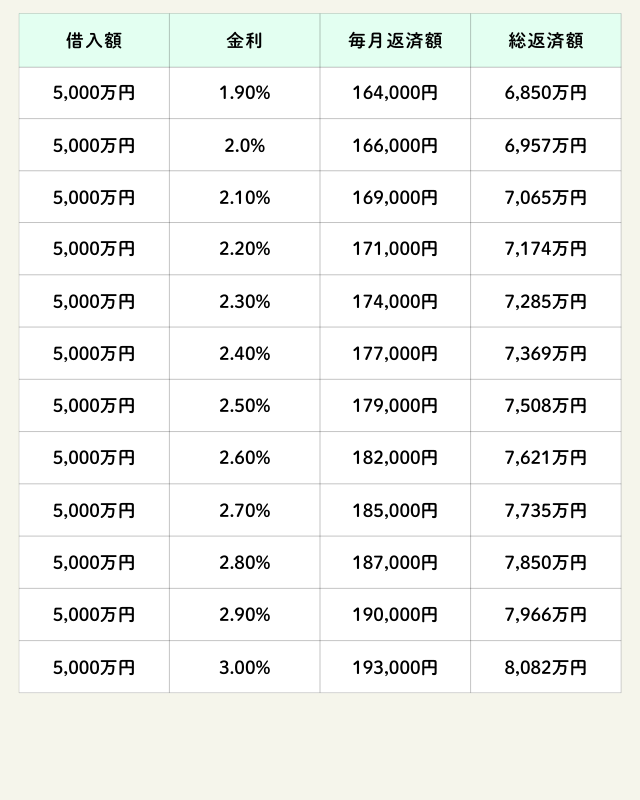The height and width of the screenshot is (800, 640).
Task: Select the 毎月返済額 header cell
Action: [395, 41]
